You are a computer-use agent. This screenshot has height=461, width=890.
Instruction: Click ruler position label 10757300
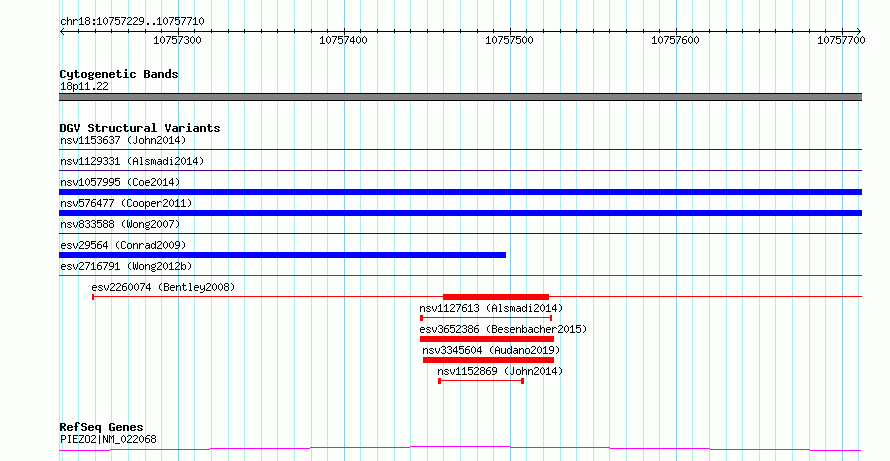[178, 40]
